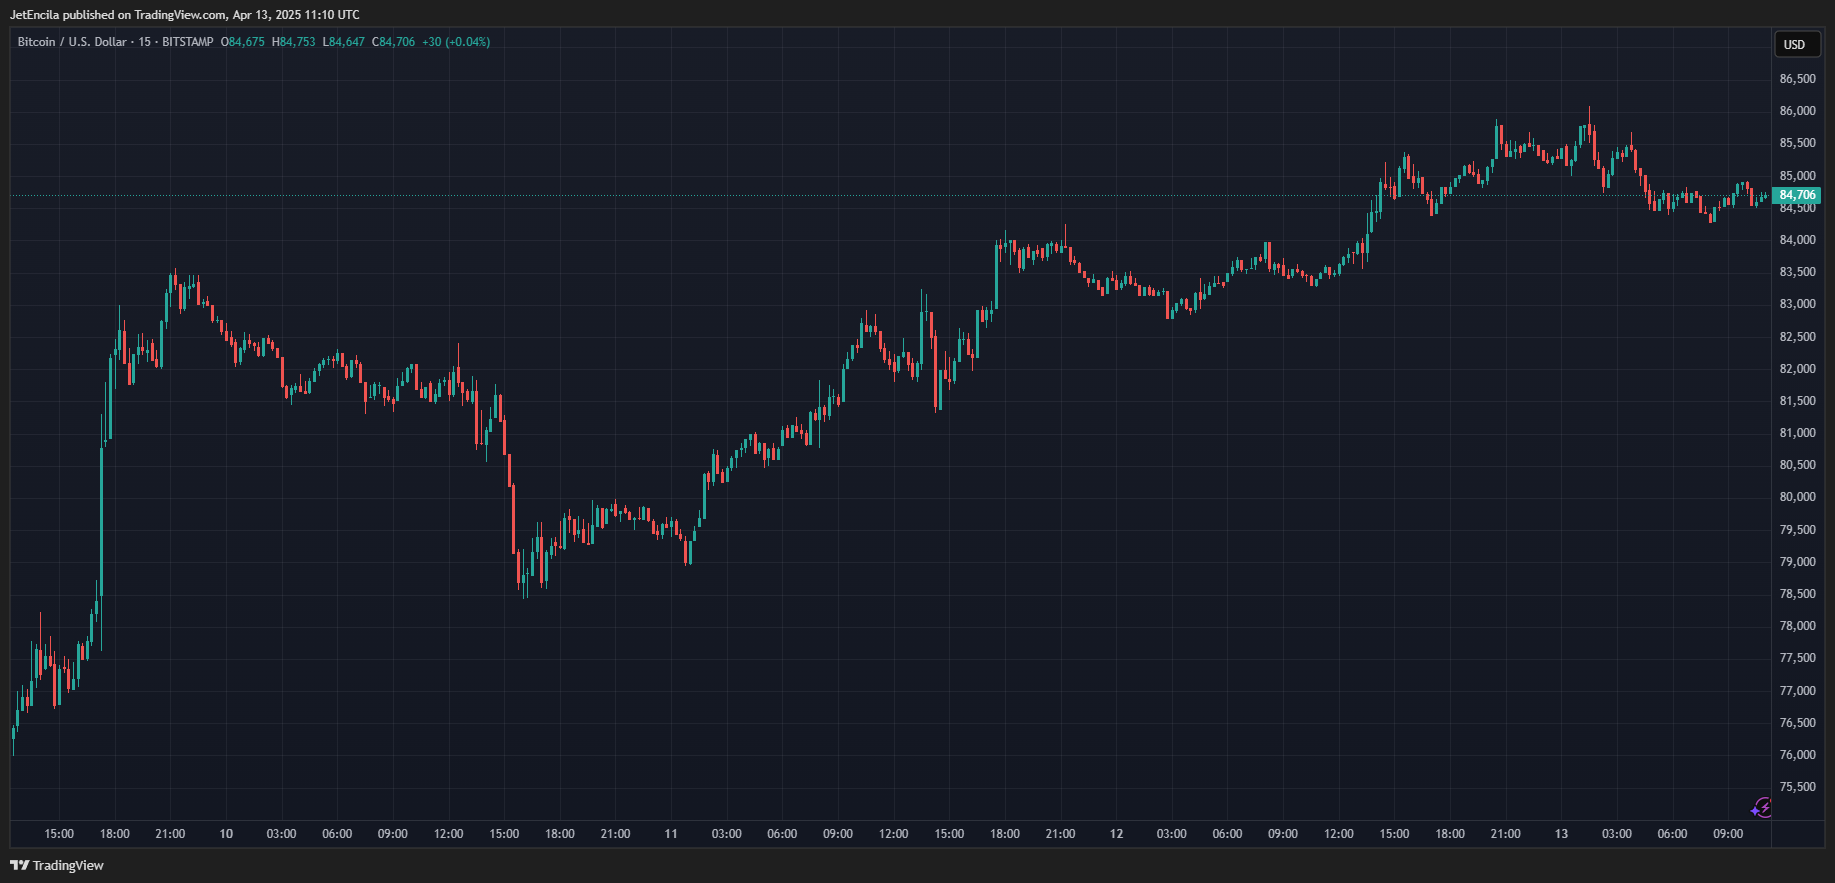Select the 15 interval label in header

coord(145,42)
